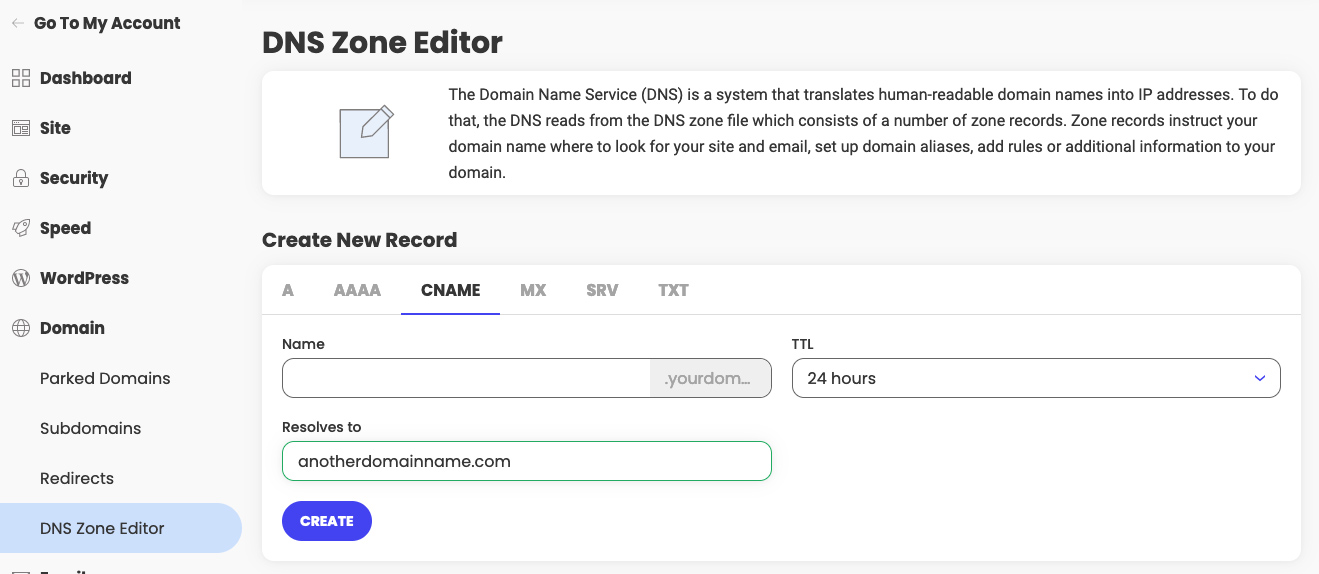Click the back arrow beside Go To My Account
The image size is (1319, 574).
(x=18, y=23)
